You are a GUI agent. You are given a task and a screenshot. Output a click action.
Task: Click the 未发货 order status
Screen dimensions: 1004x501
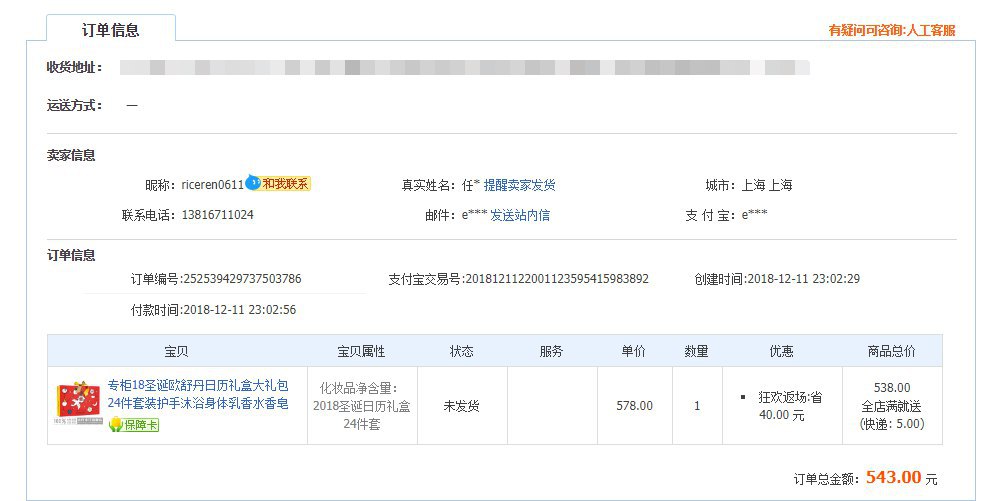pos(462,406)
